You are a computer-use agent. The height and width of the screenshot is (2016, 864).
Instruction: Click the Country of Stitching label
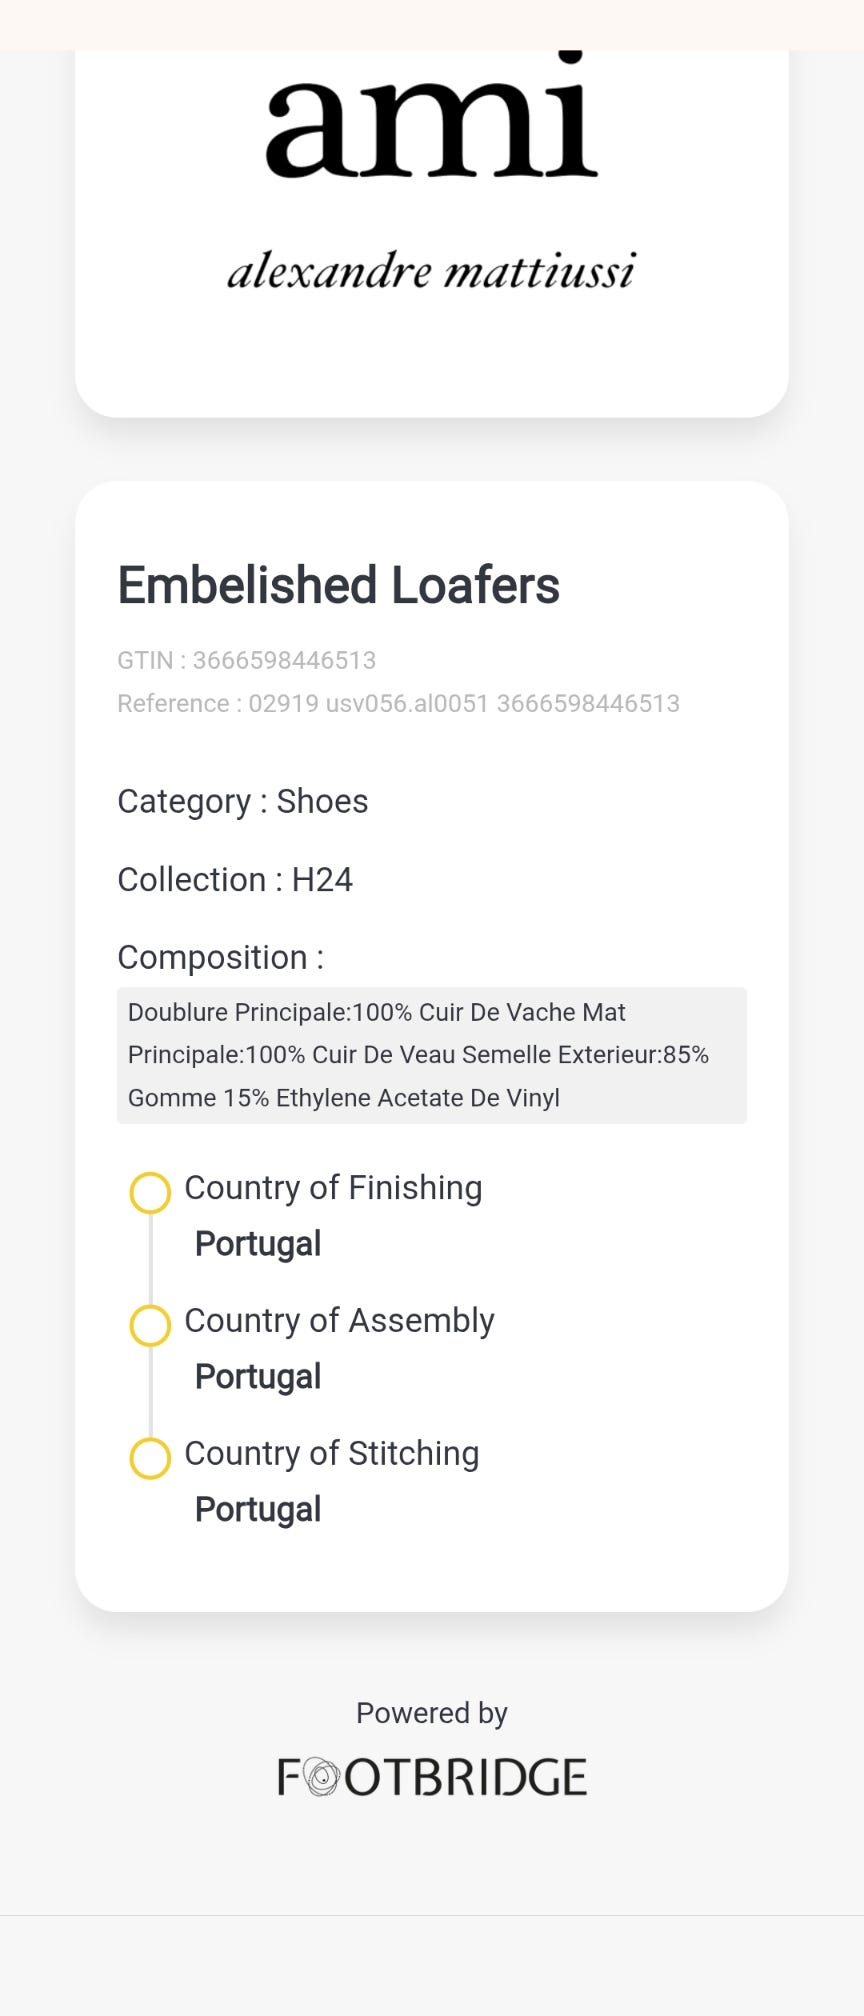point(331,1454)
